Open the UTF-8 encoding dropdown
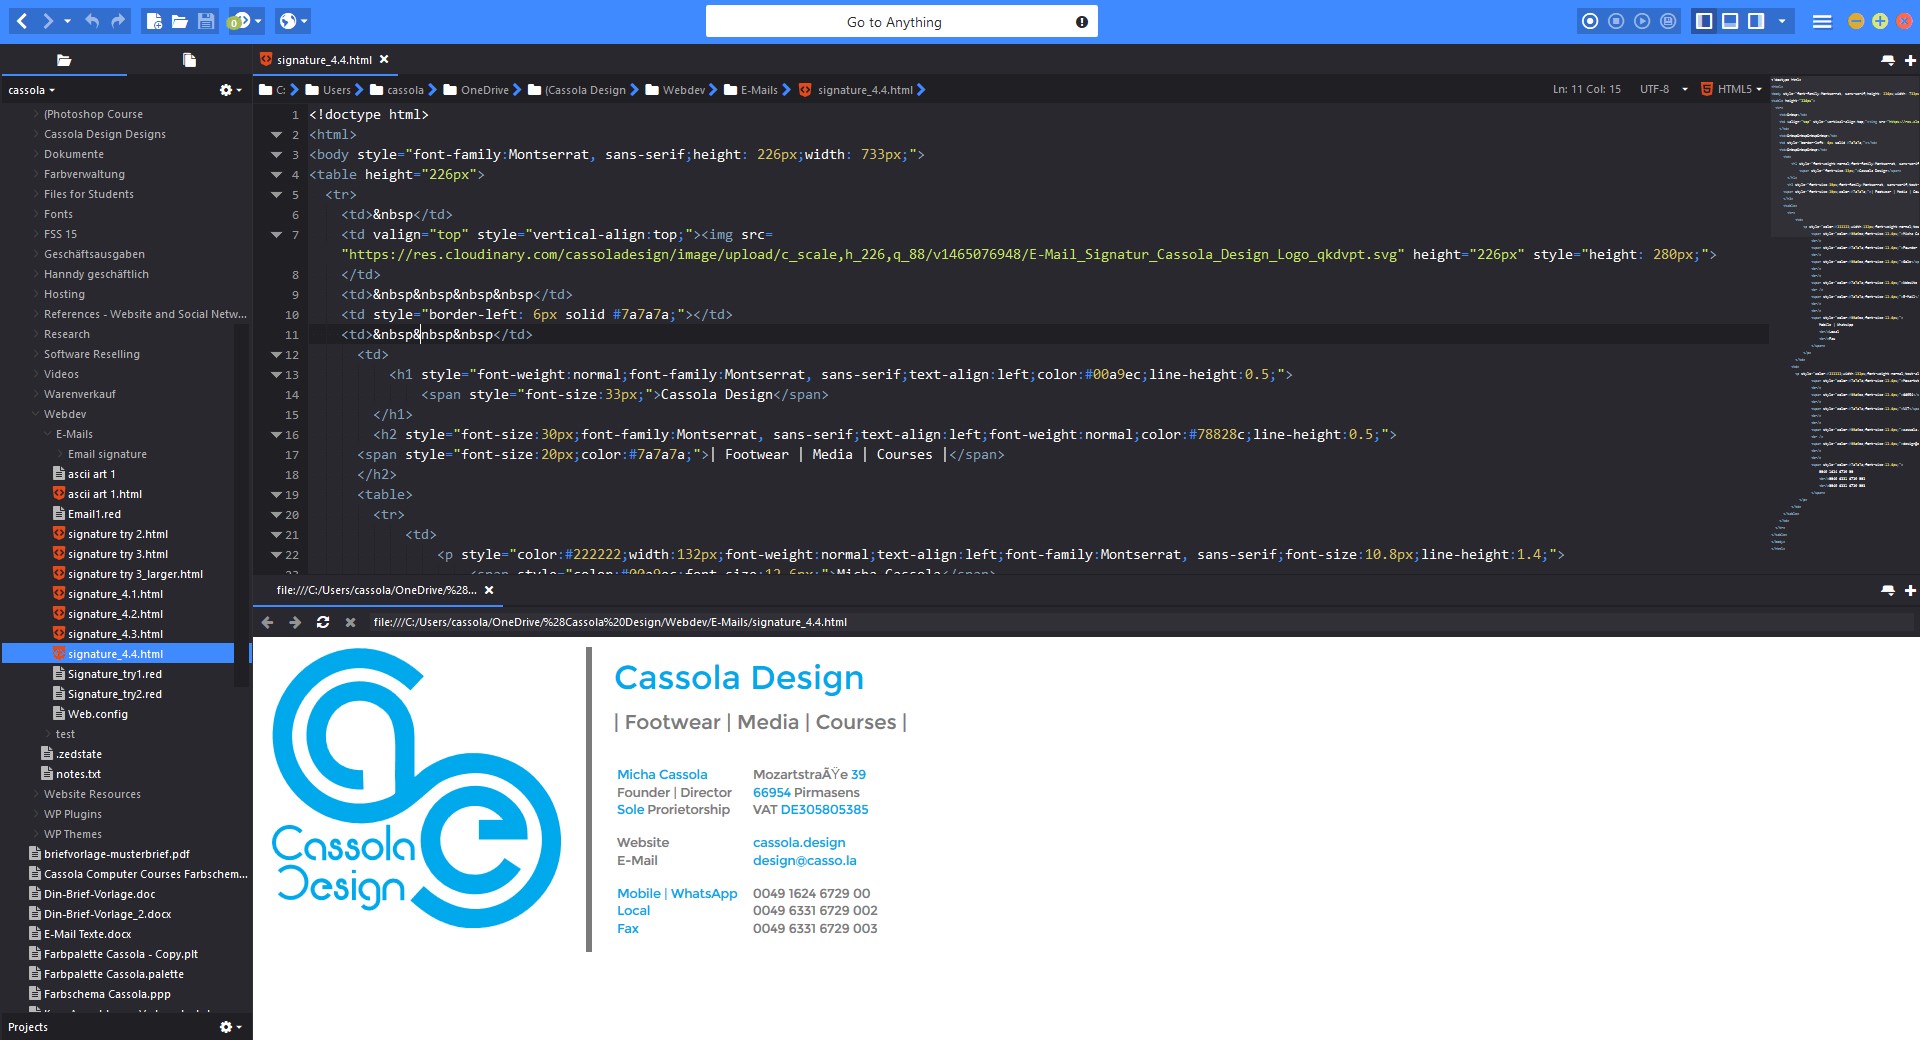Image resolution: width=1920 pixels, height=1040 pixels. [1664, 90]
